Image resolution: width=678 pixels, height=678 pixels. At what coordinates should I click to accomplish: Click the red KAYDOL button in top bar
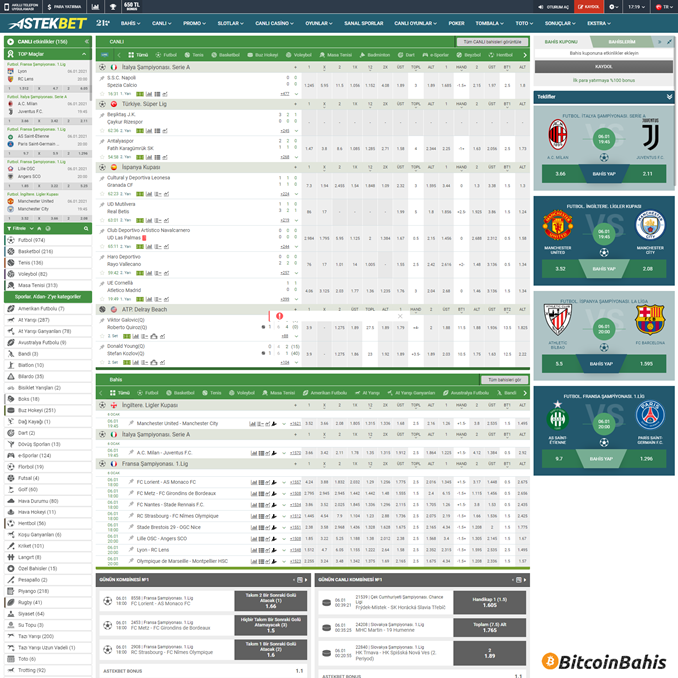pos(588,6)
